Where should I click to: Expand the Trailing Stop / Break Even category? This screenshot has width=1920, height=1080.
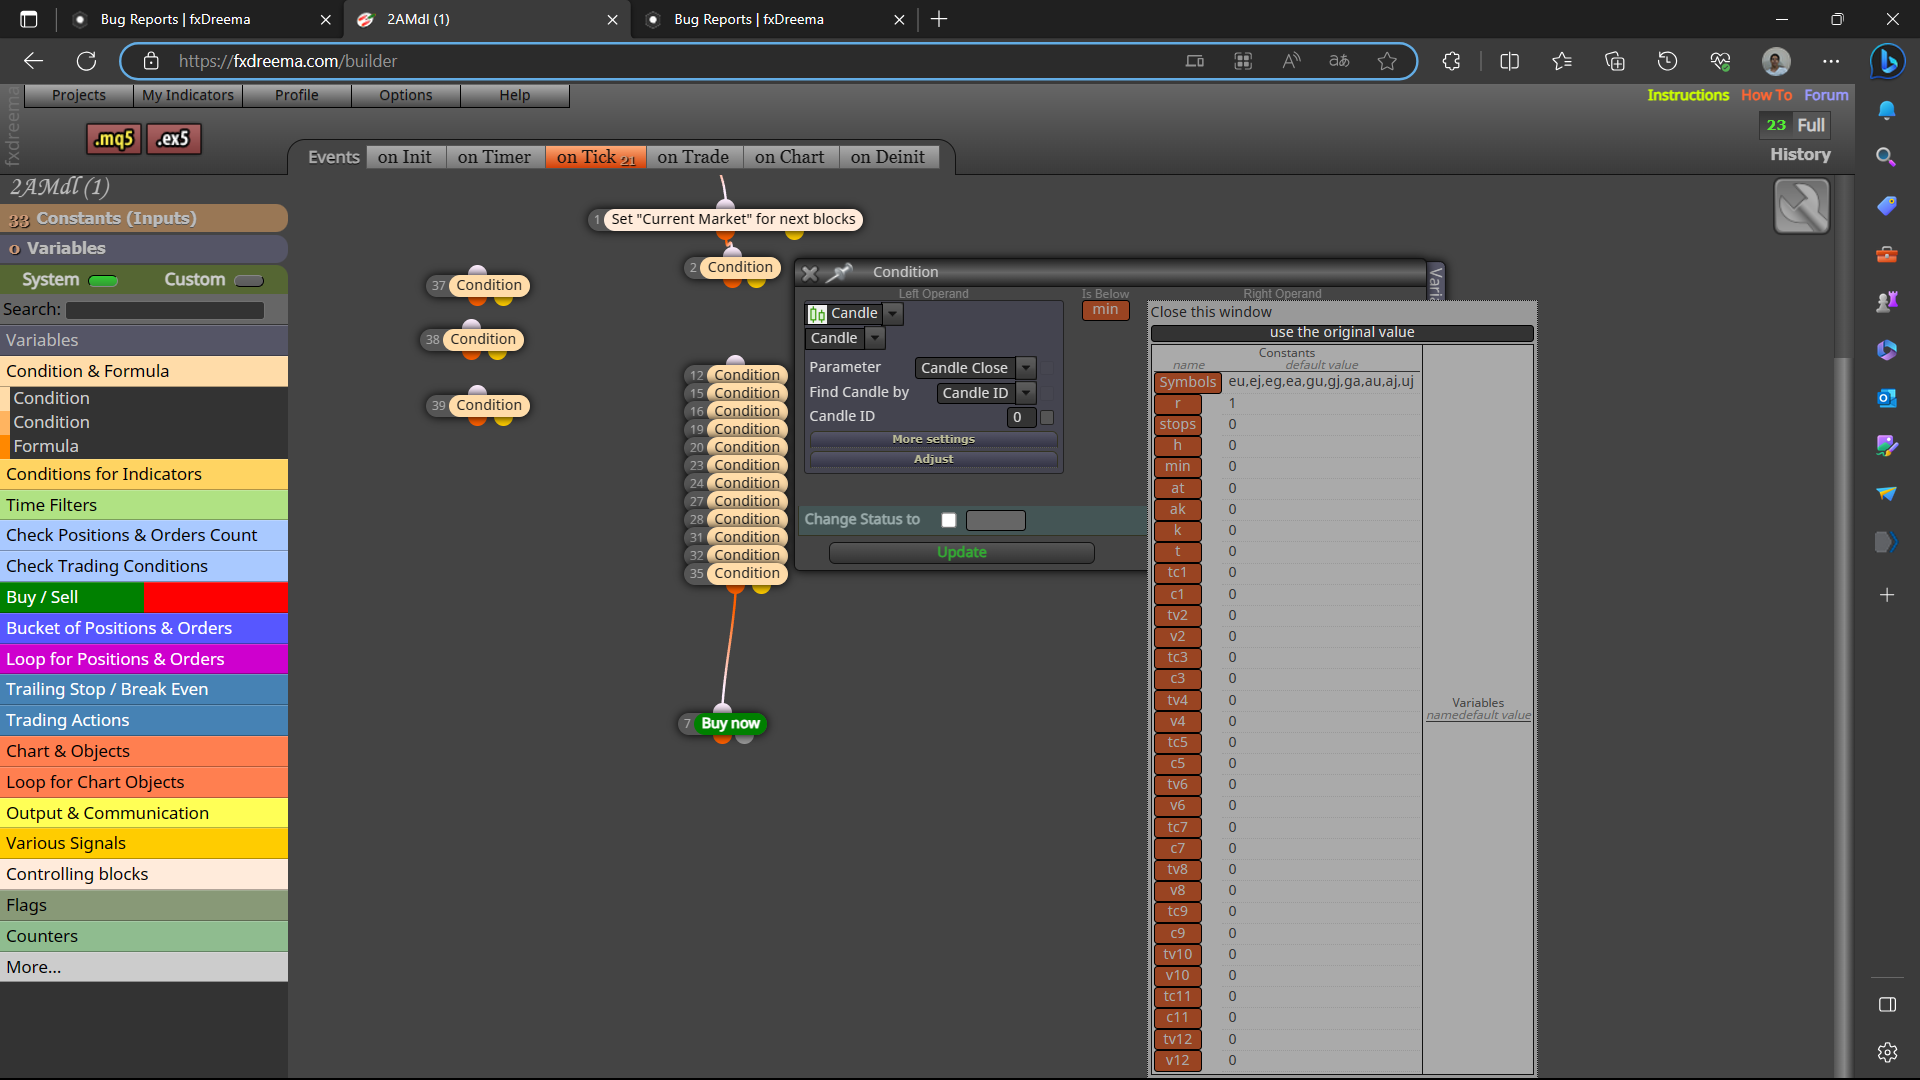(144, 689)
